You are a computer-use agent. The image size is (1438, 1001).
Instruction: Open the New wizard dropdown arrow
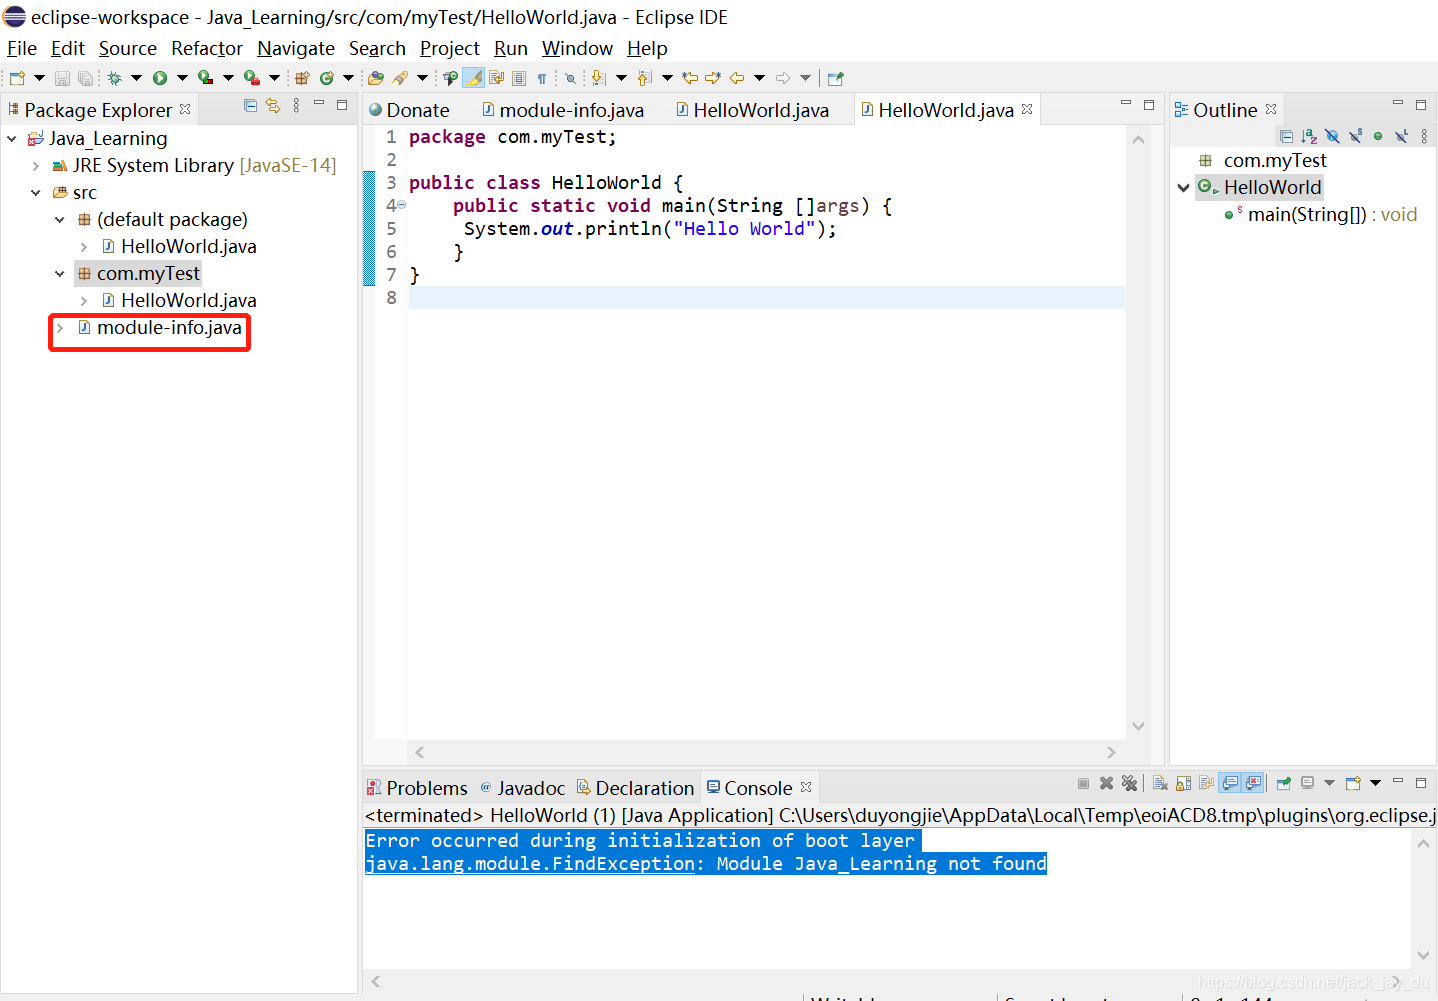39,78
